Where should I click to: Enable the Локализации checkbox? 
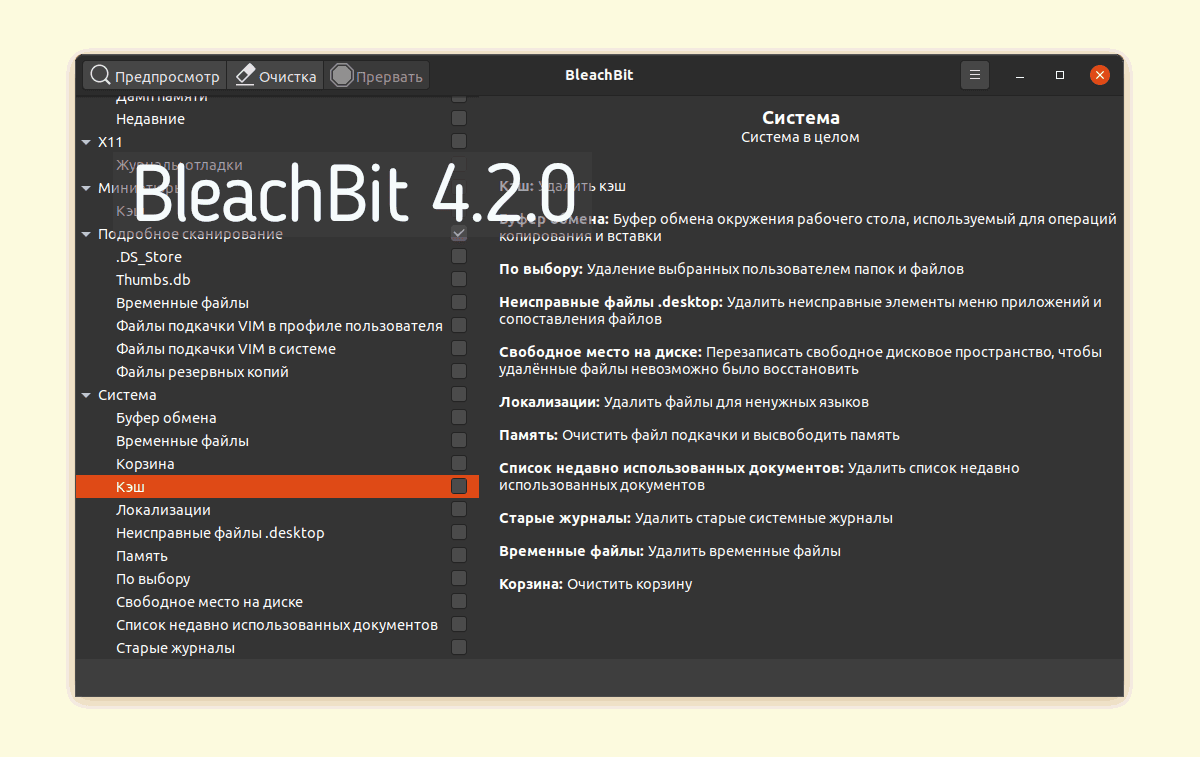459,509
